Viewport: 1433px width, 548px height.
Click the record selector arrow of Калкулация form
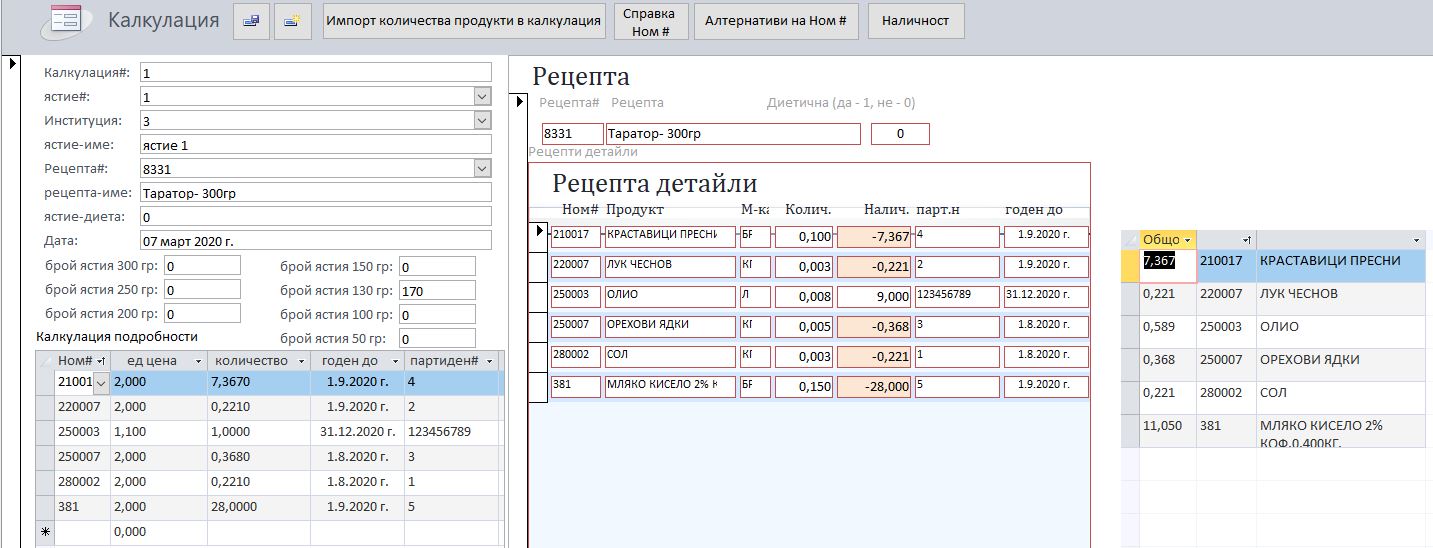(x=13, y=64)
